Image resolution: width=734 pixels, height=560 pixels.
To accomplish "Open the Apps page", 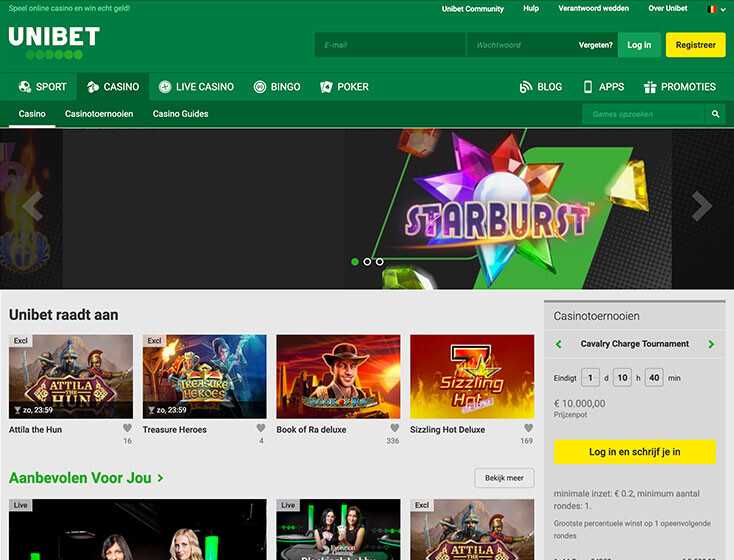I will pyautogui.click(x=603, y=87).
